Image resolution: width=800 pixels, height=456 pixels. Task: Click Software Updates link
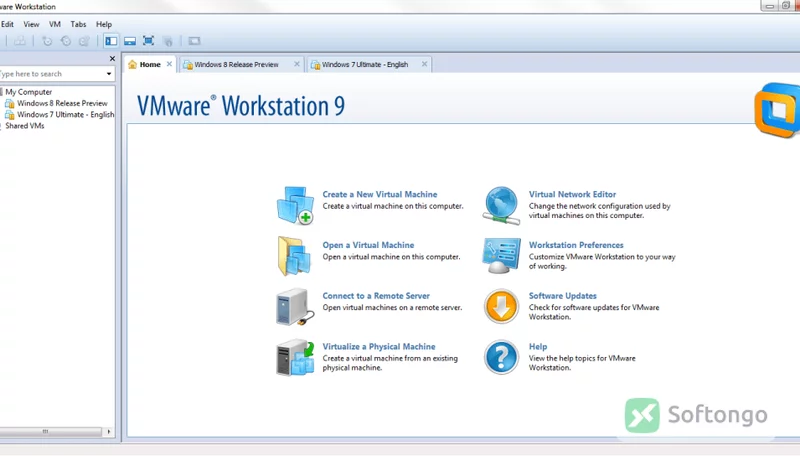(x=562, y=296)
